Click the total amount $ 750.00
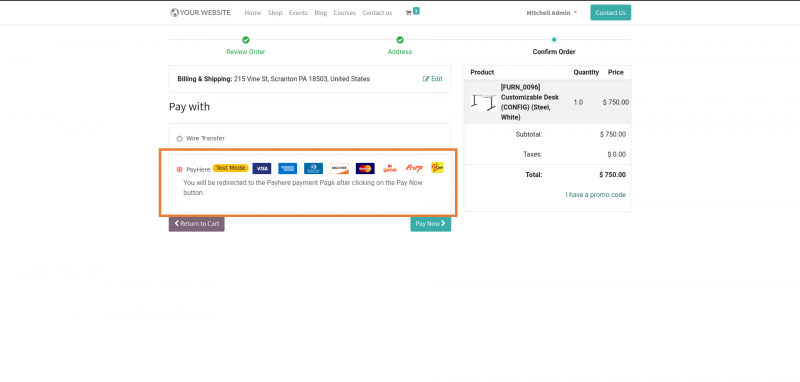The height and width of the screenshot is (382, 800). click(612, 175)
